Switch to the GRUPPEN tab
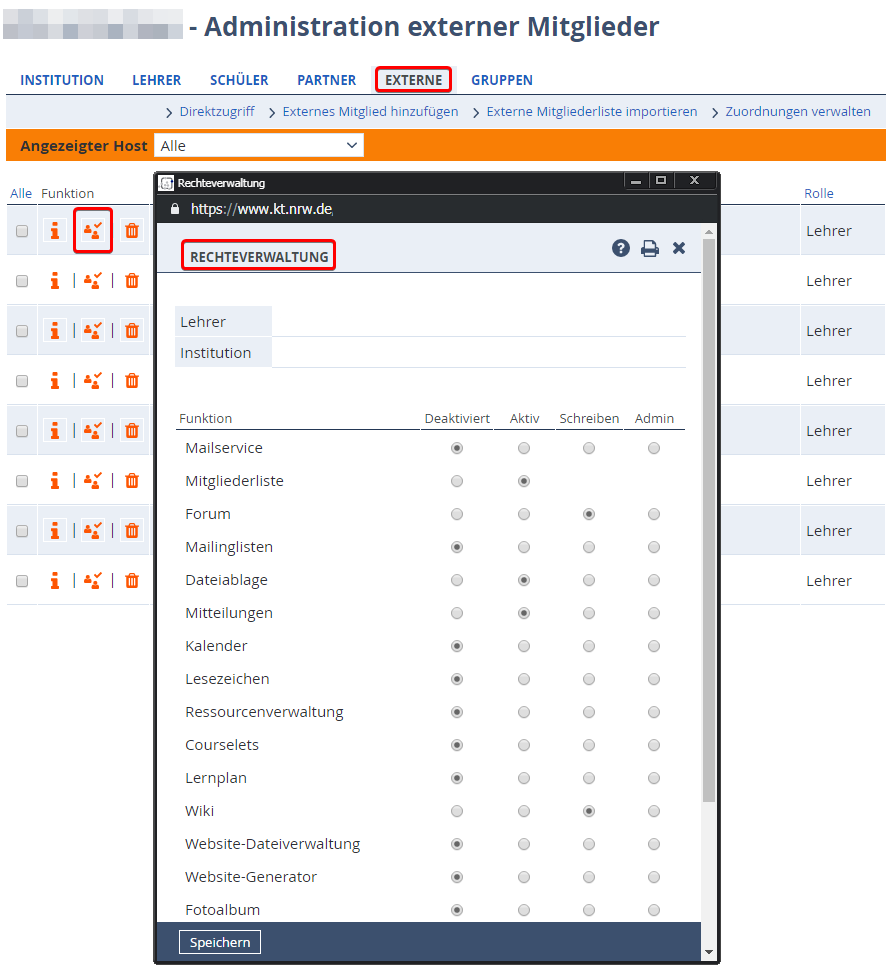Viewport: 888px width, 976px height. (x=502, y=80)
